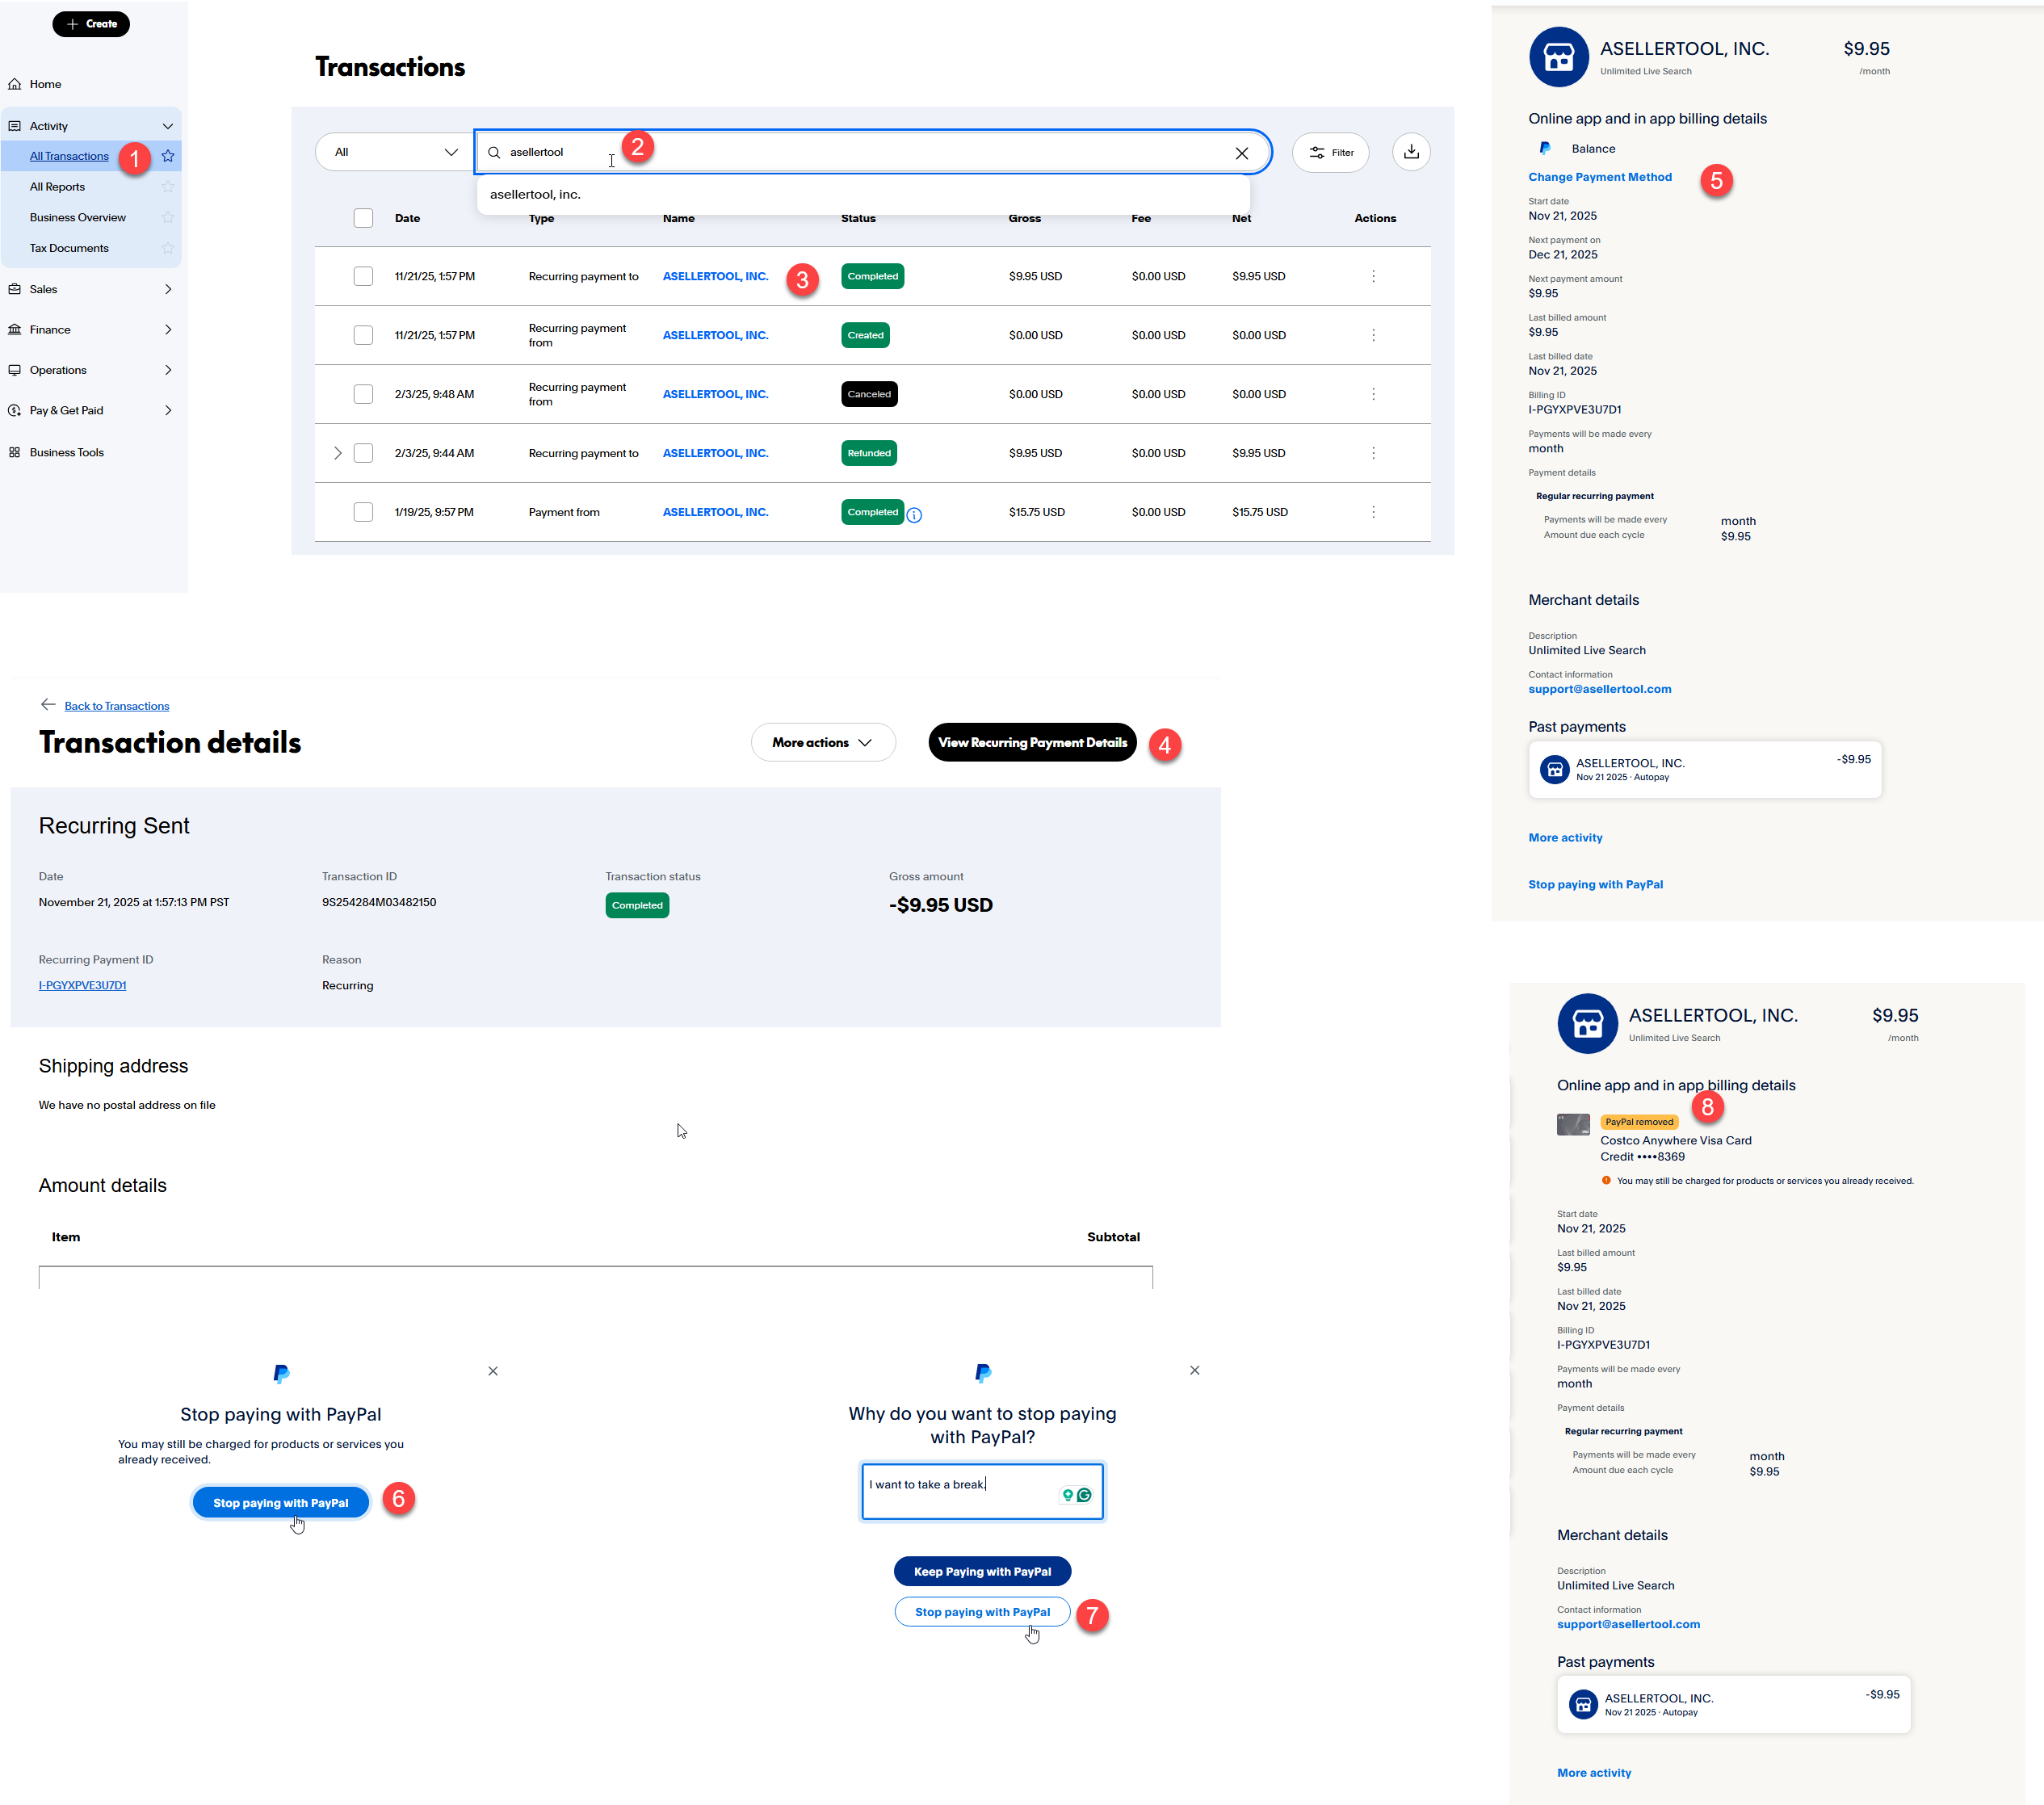Click the download transactions icon
Image resolution: width=2044 pixels, height=1805 pixels.
pyautogui.click(x=1410, y=152)
